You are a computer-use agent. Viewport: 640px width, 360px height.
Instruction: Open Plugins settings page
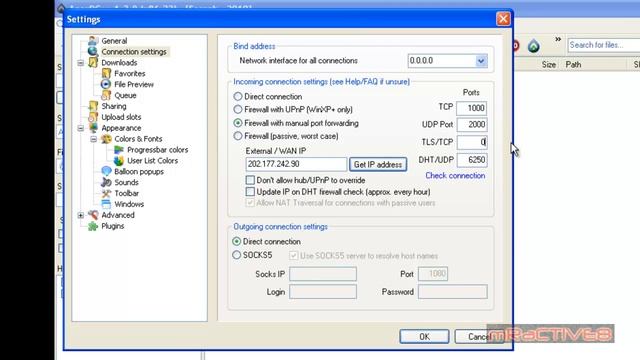(x=113, y=226)
